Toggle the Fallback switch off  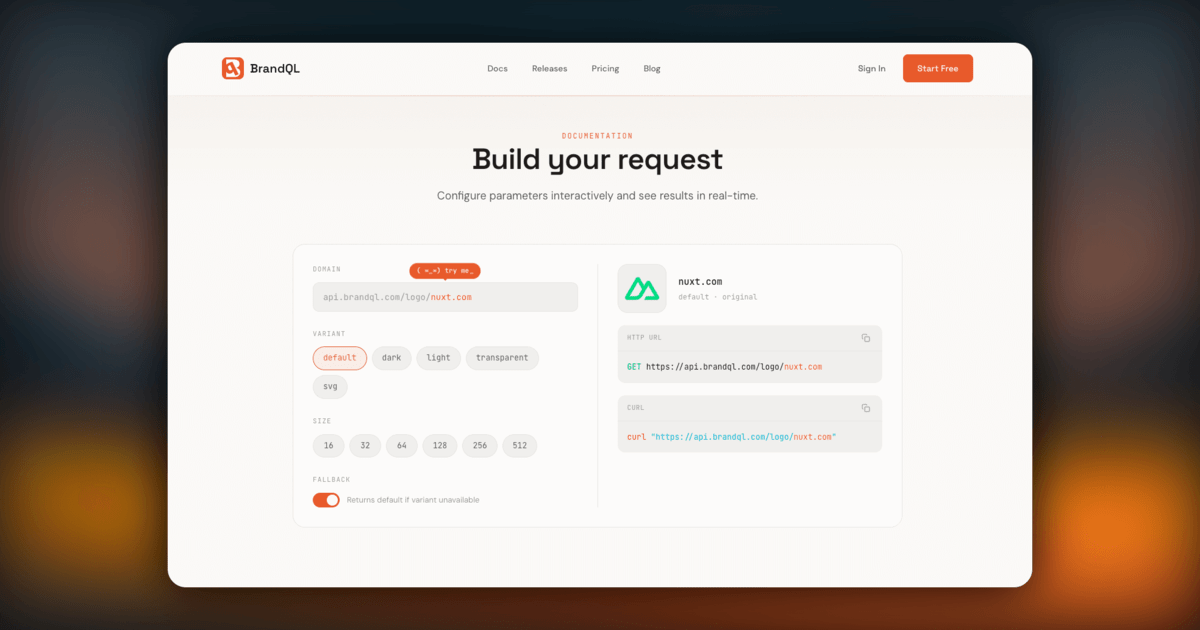[326, 500]
